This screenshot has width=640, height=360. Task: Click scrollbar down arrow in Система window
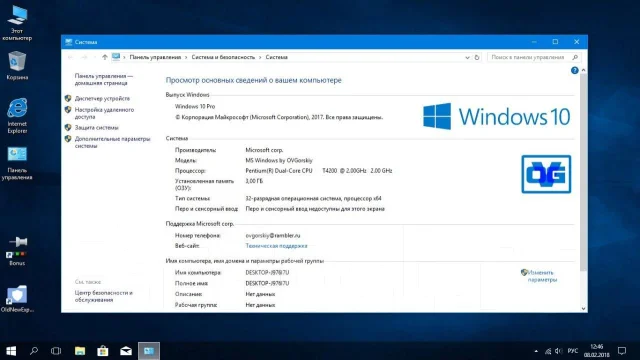[583, 309]
